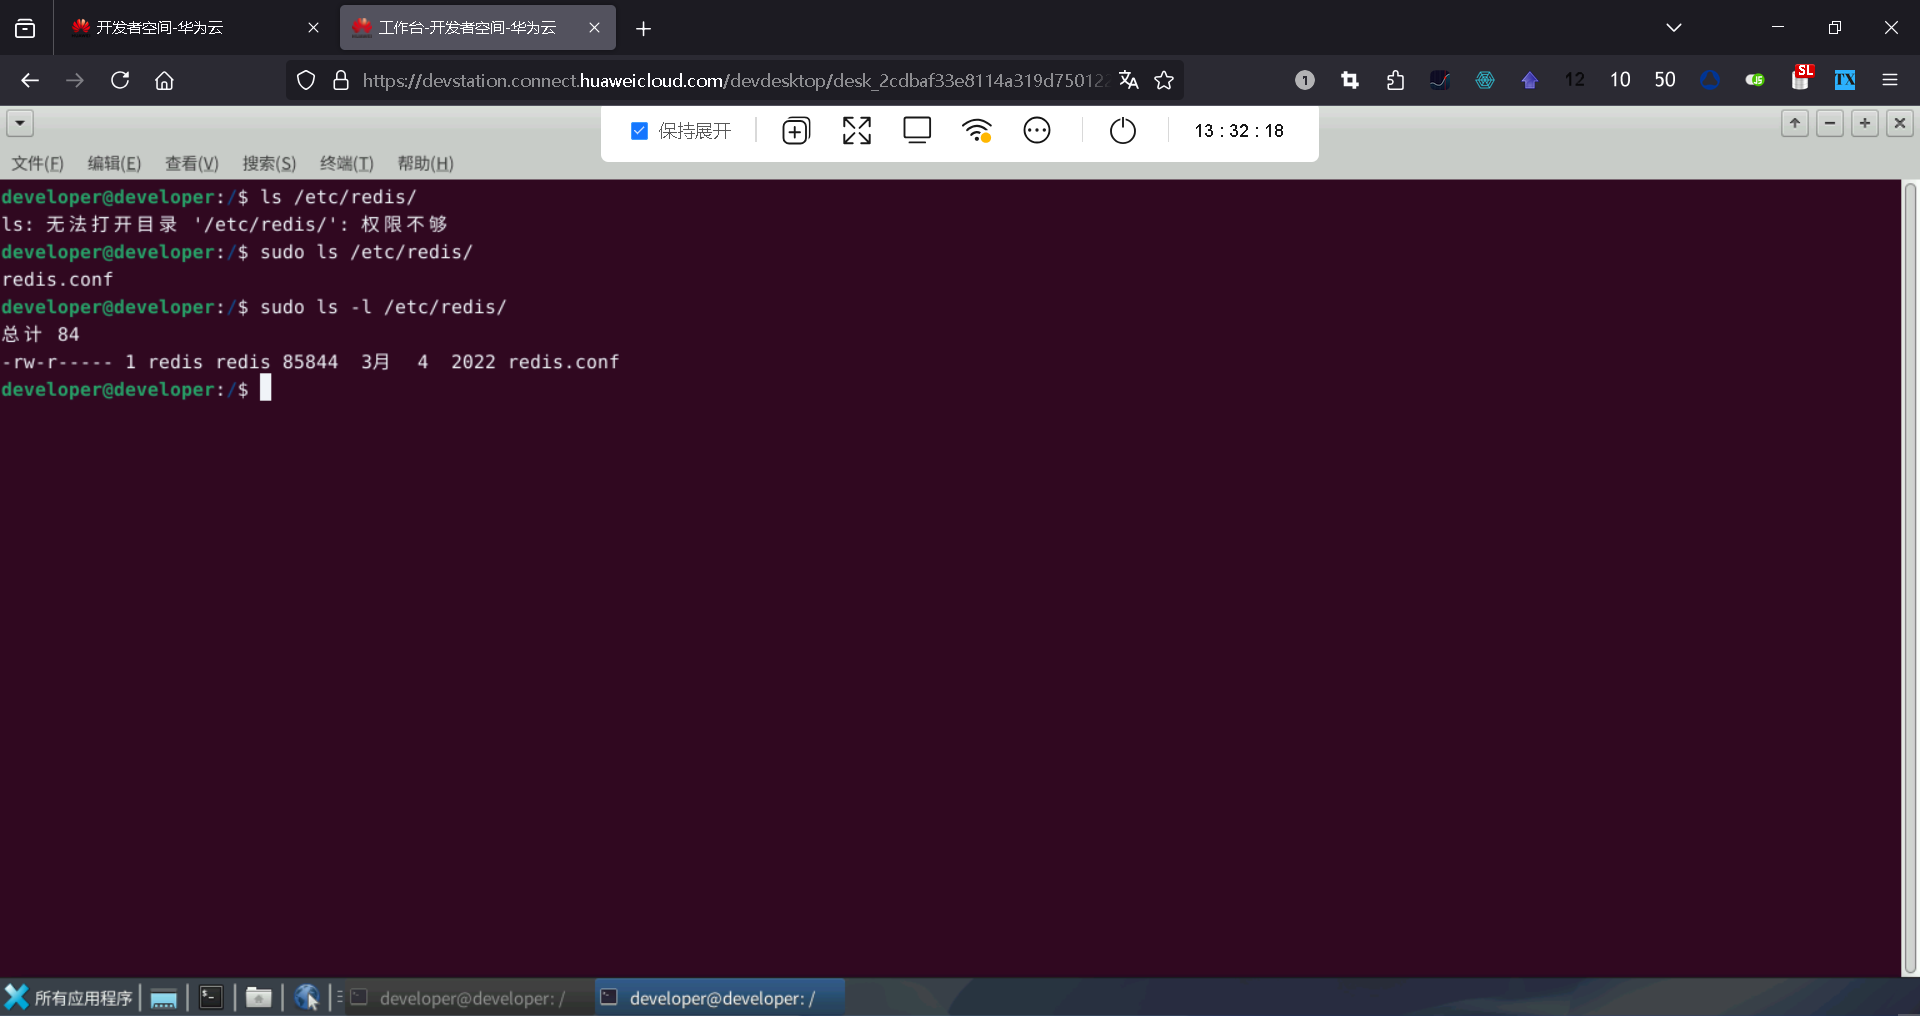Close the 工作台-开发者空间-华为云 tab
Viewport: 1920px width, 1020px height.
(x=595, y=28)
